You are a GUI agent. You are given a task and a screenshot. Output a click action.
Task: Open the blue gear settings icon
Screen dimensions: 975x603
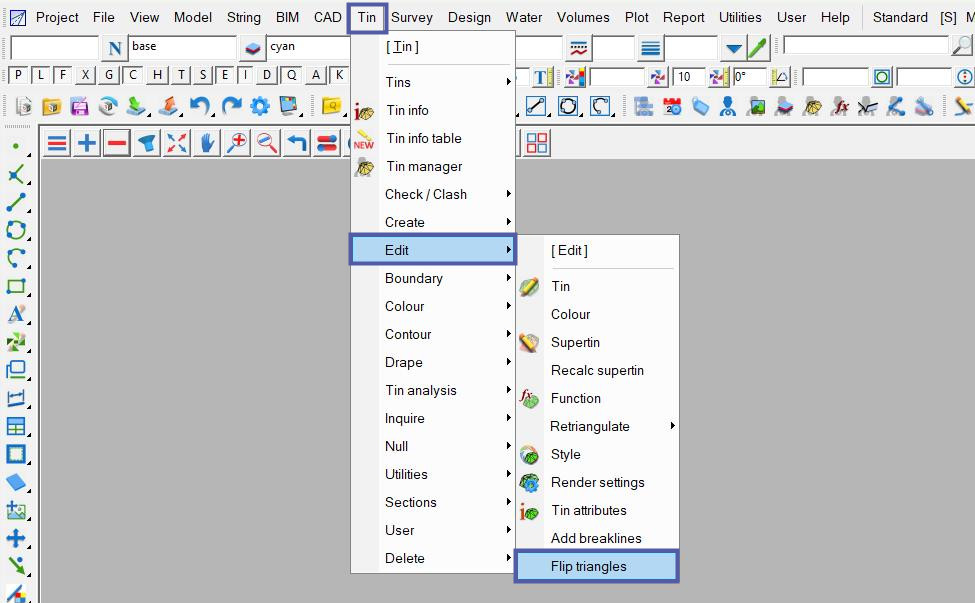click(260, 106)
